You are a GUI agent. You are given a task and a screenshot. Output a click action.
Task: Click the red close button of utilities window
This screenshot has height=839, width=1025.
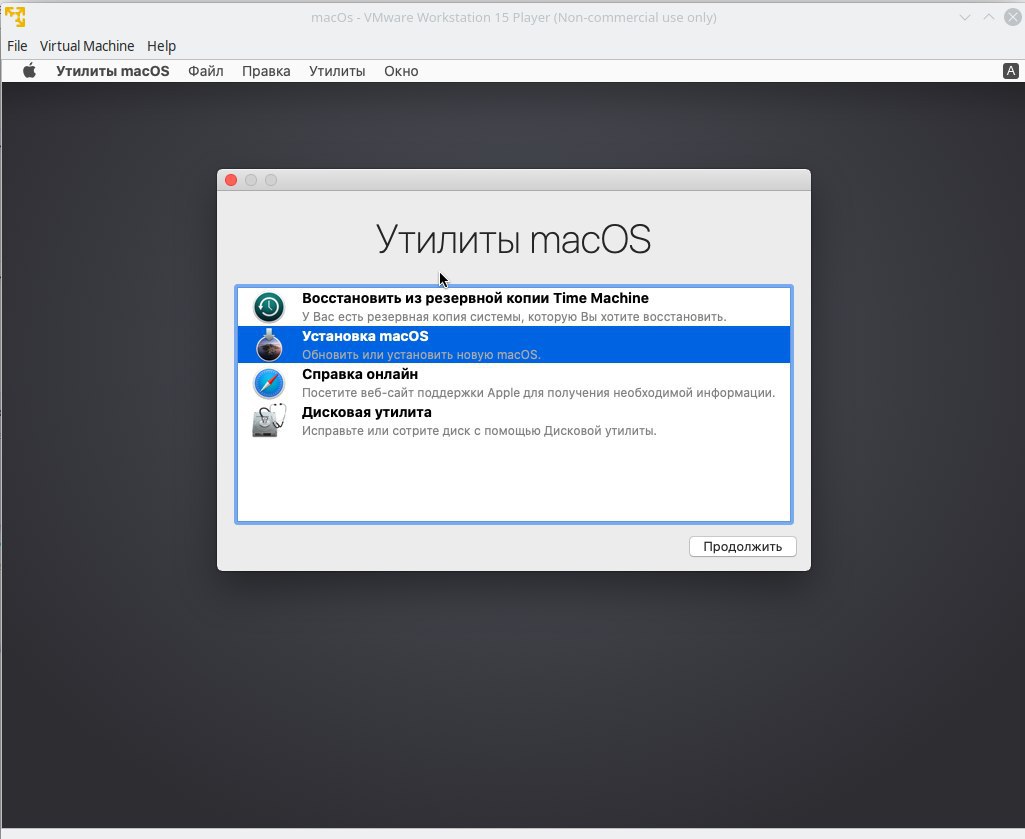tap(231, 180)
